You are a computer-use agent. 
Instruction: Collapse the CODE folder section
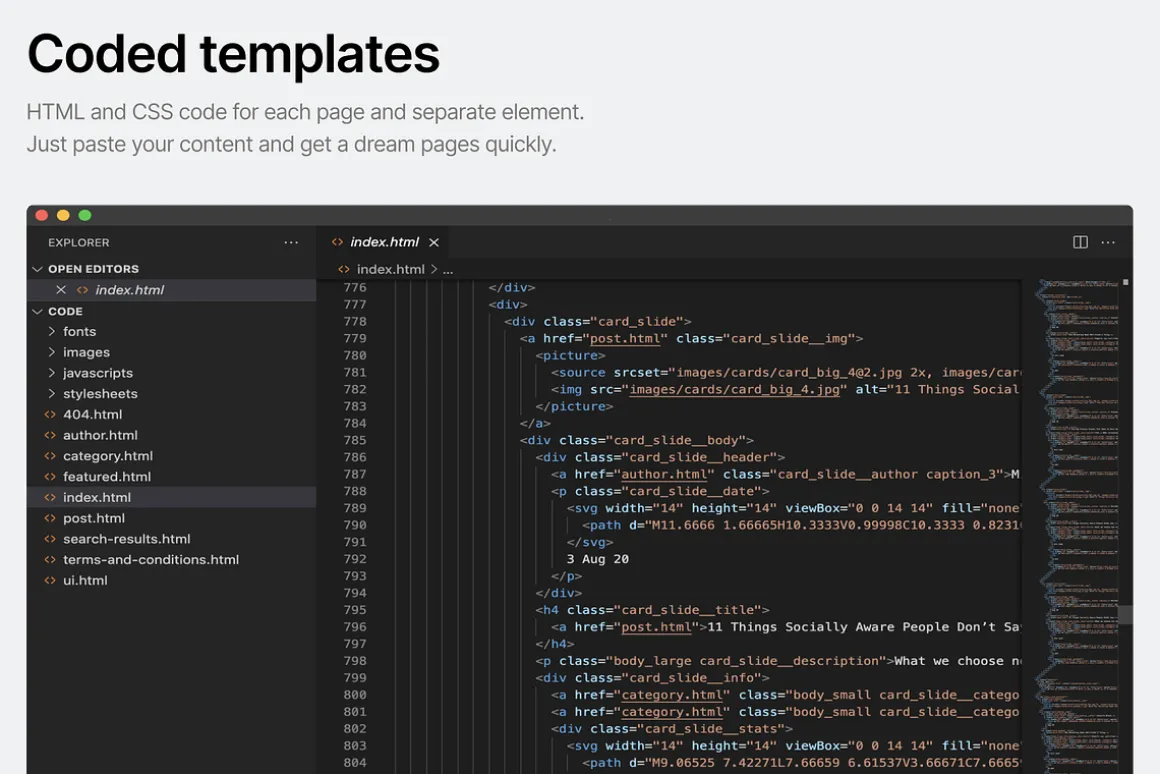38,312
